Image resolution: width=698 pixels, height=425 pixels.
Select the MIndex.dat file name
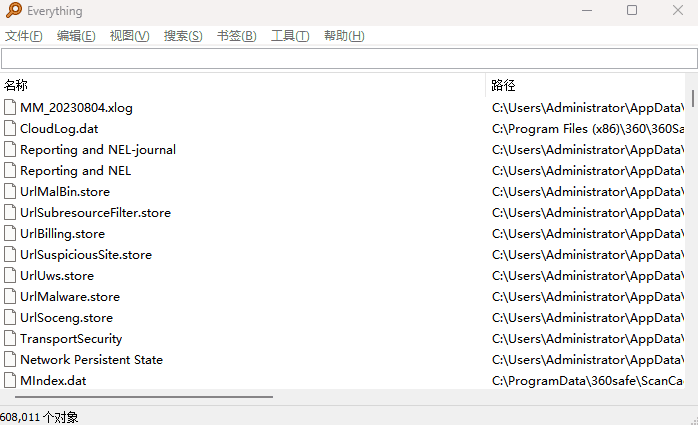pyautogui.click(x=53, y=380)
